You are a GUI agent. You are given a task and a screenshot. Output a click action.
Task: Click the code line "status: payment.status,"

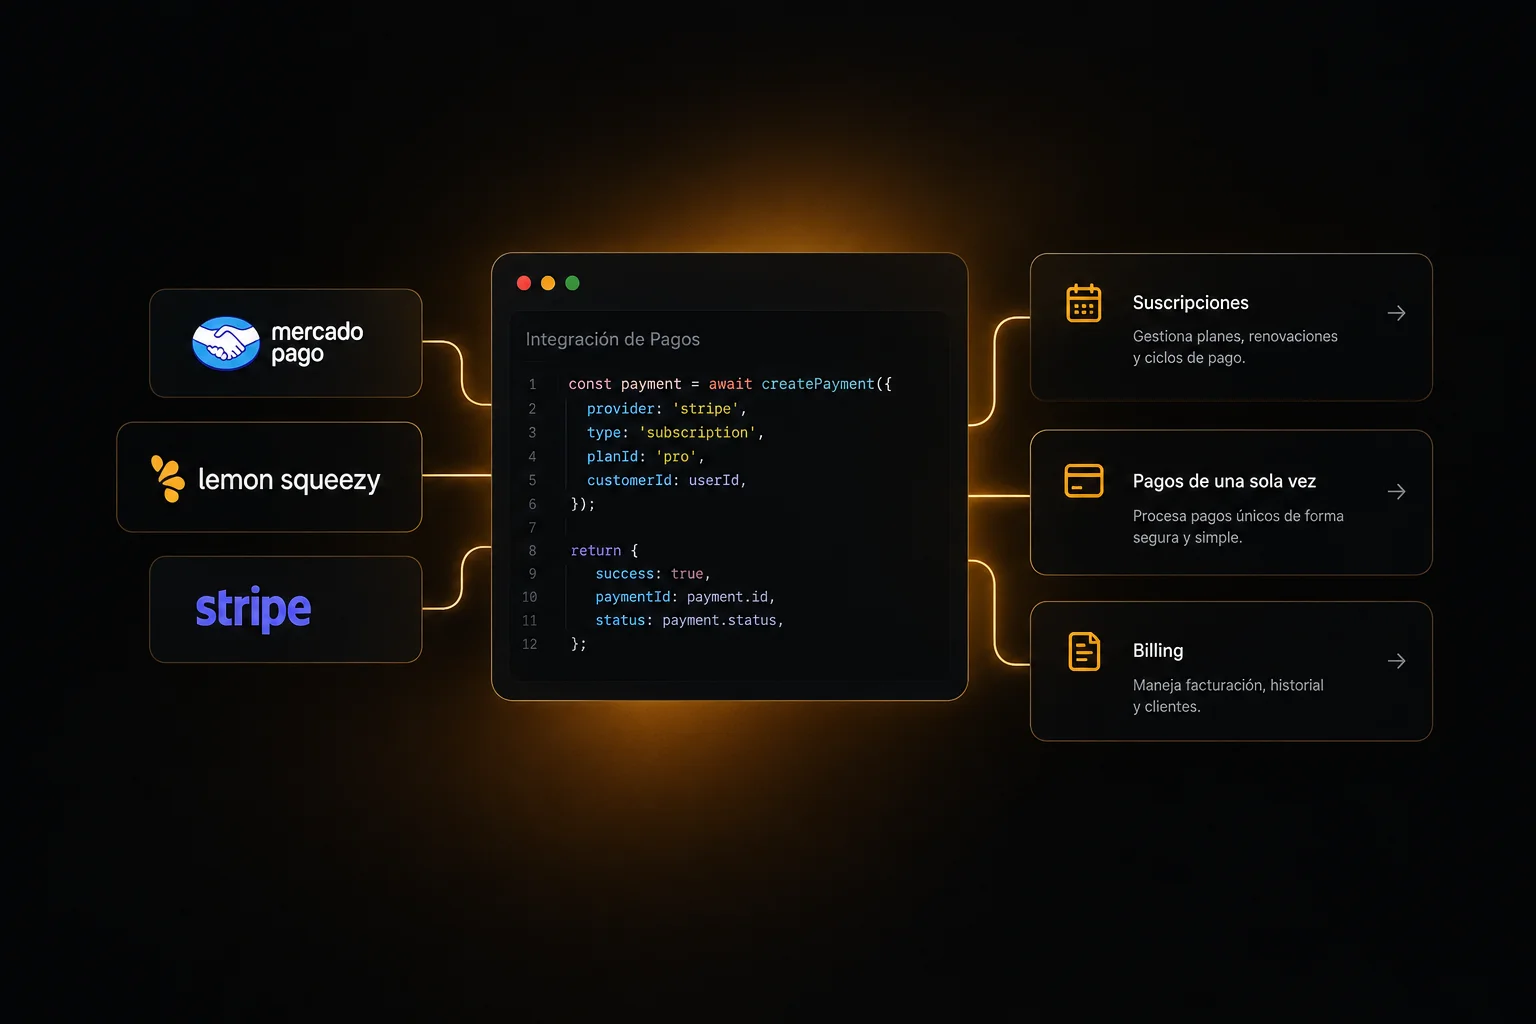point(689,621)
